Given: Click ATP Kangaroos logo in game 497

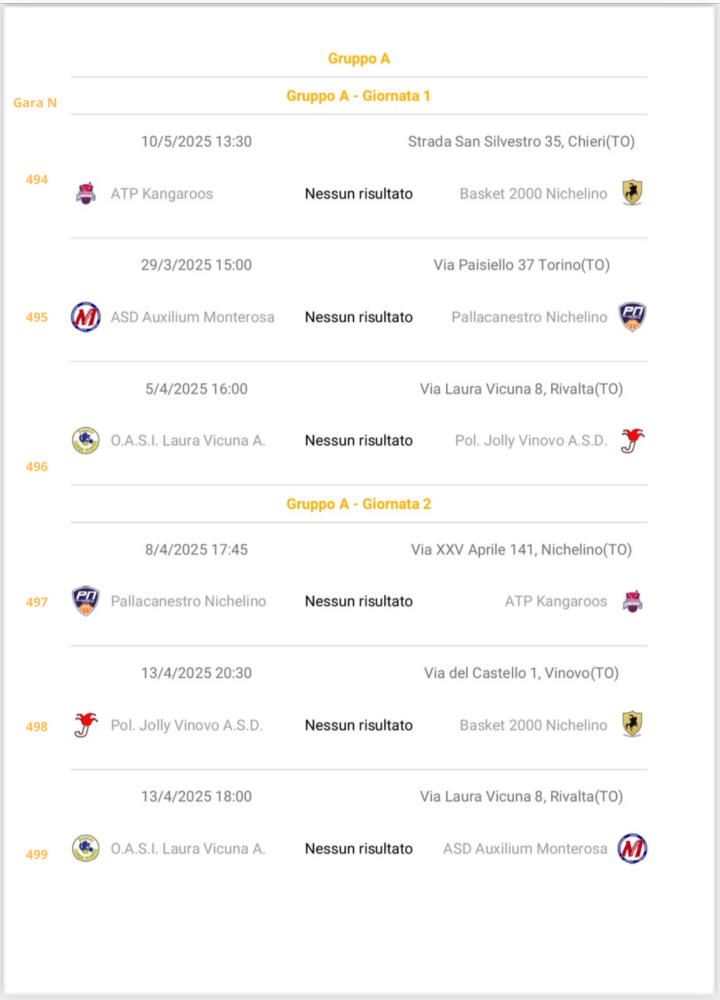Looking at the screenshot, I should pyautogui.click(x=632, y=601).
